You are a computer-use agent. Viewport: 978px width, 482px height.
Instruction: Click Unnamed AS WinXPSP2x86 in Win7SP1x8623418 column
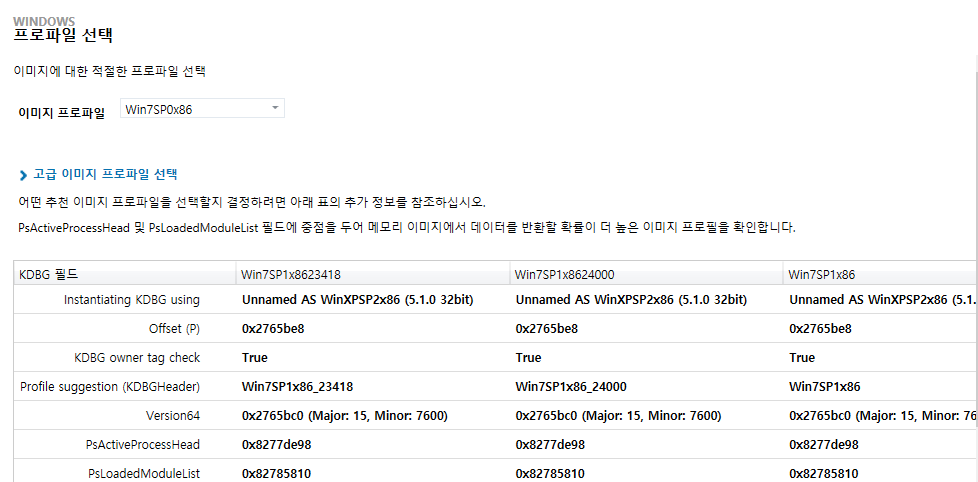click(x=358, y=300)
